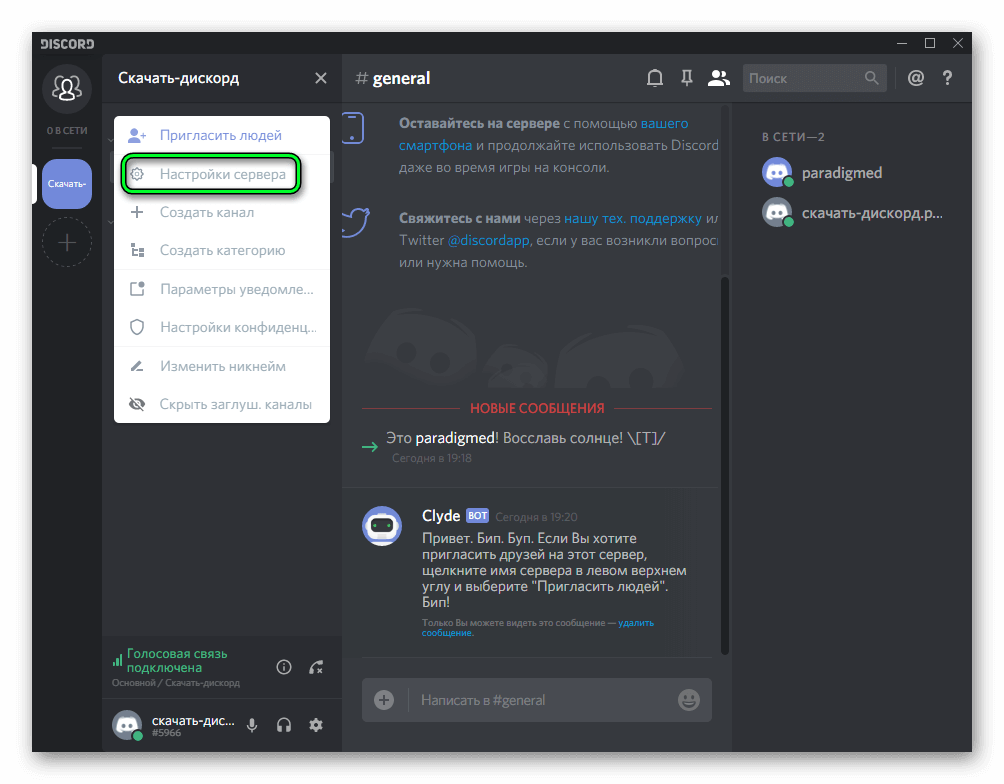Click the pin icon in channel header

tap(687, 77)
